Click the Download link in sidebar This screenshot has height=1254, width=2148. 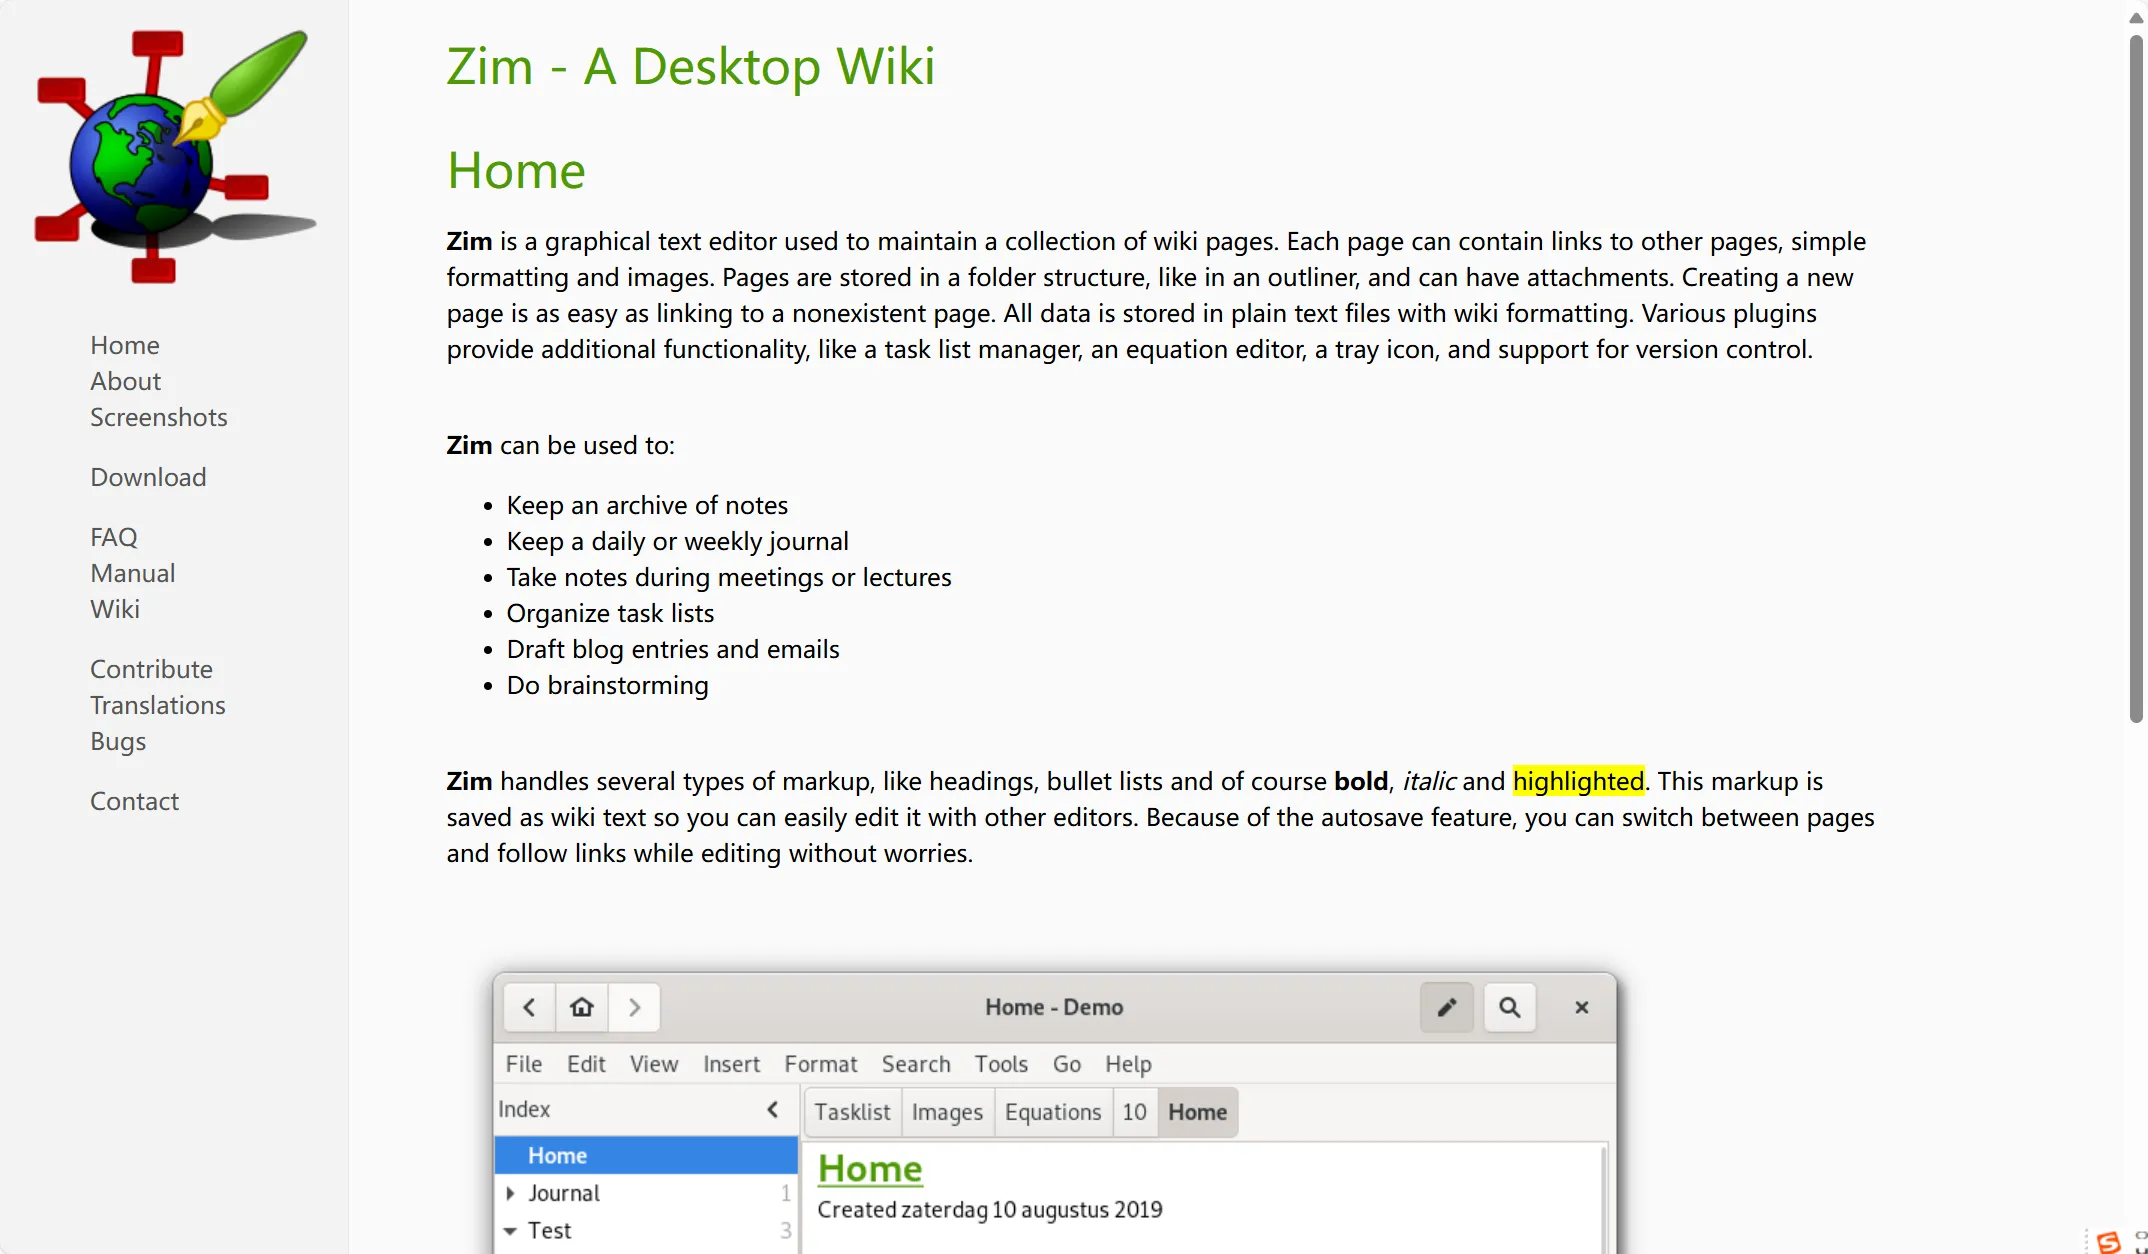(x=148, y=476)
